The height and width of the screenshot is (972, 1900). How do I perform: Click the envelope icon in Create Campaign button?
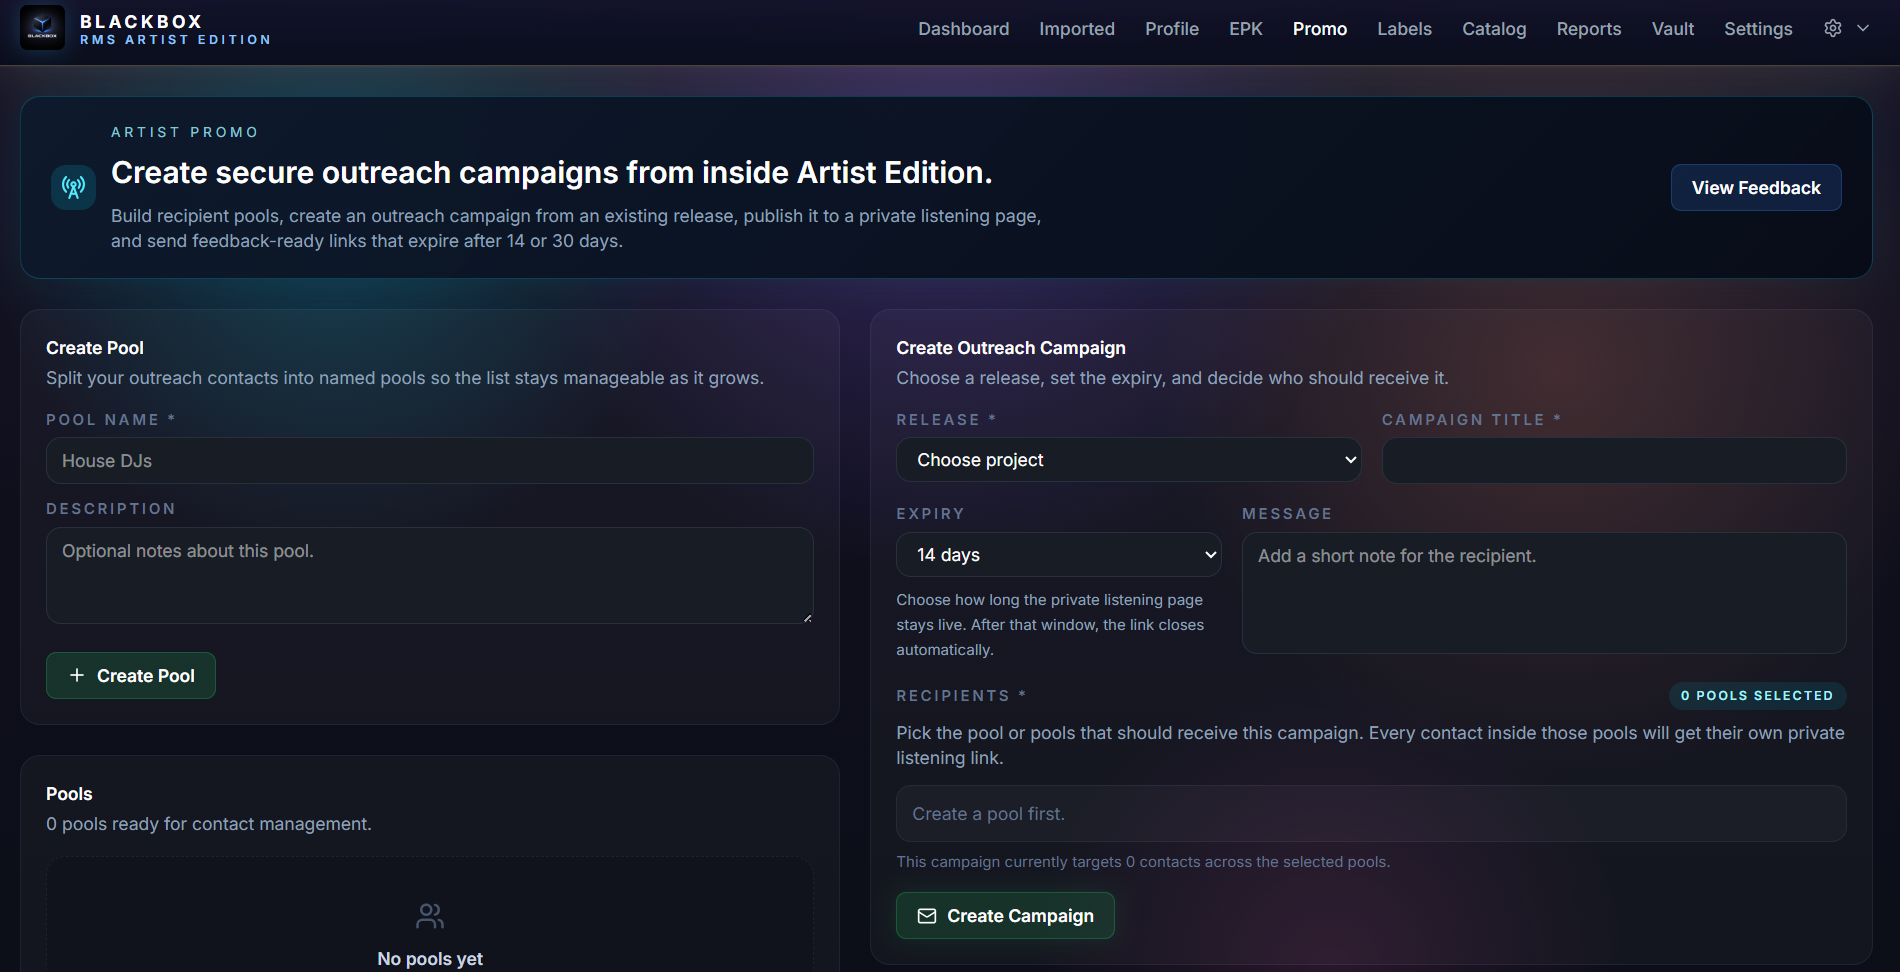(926, 915)
